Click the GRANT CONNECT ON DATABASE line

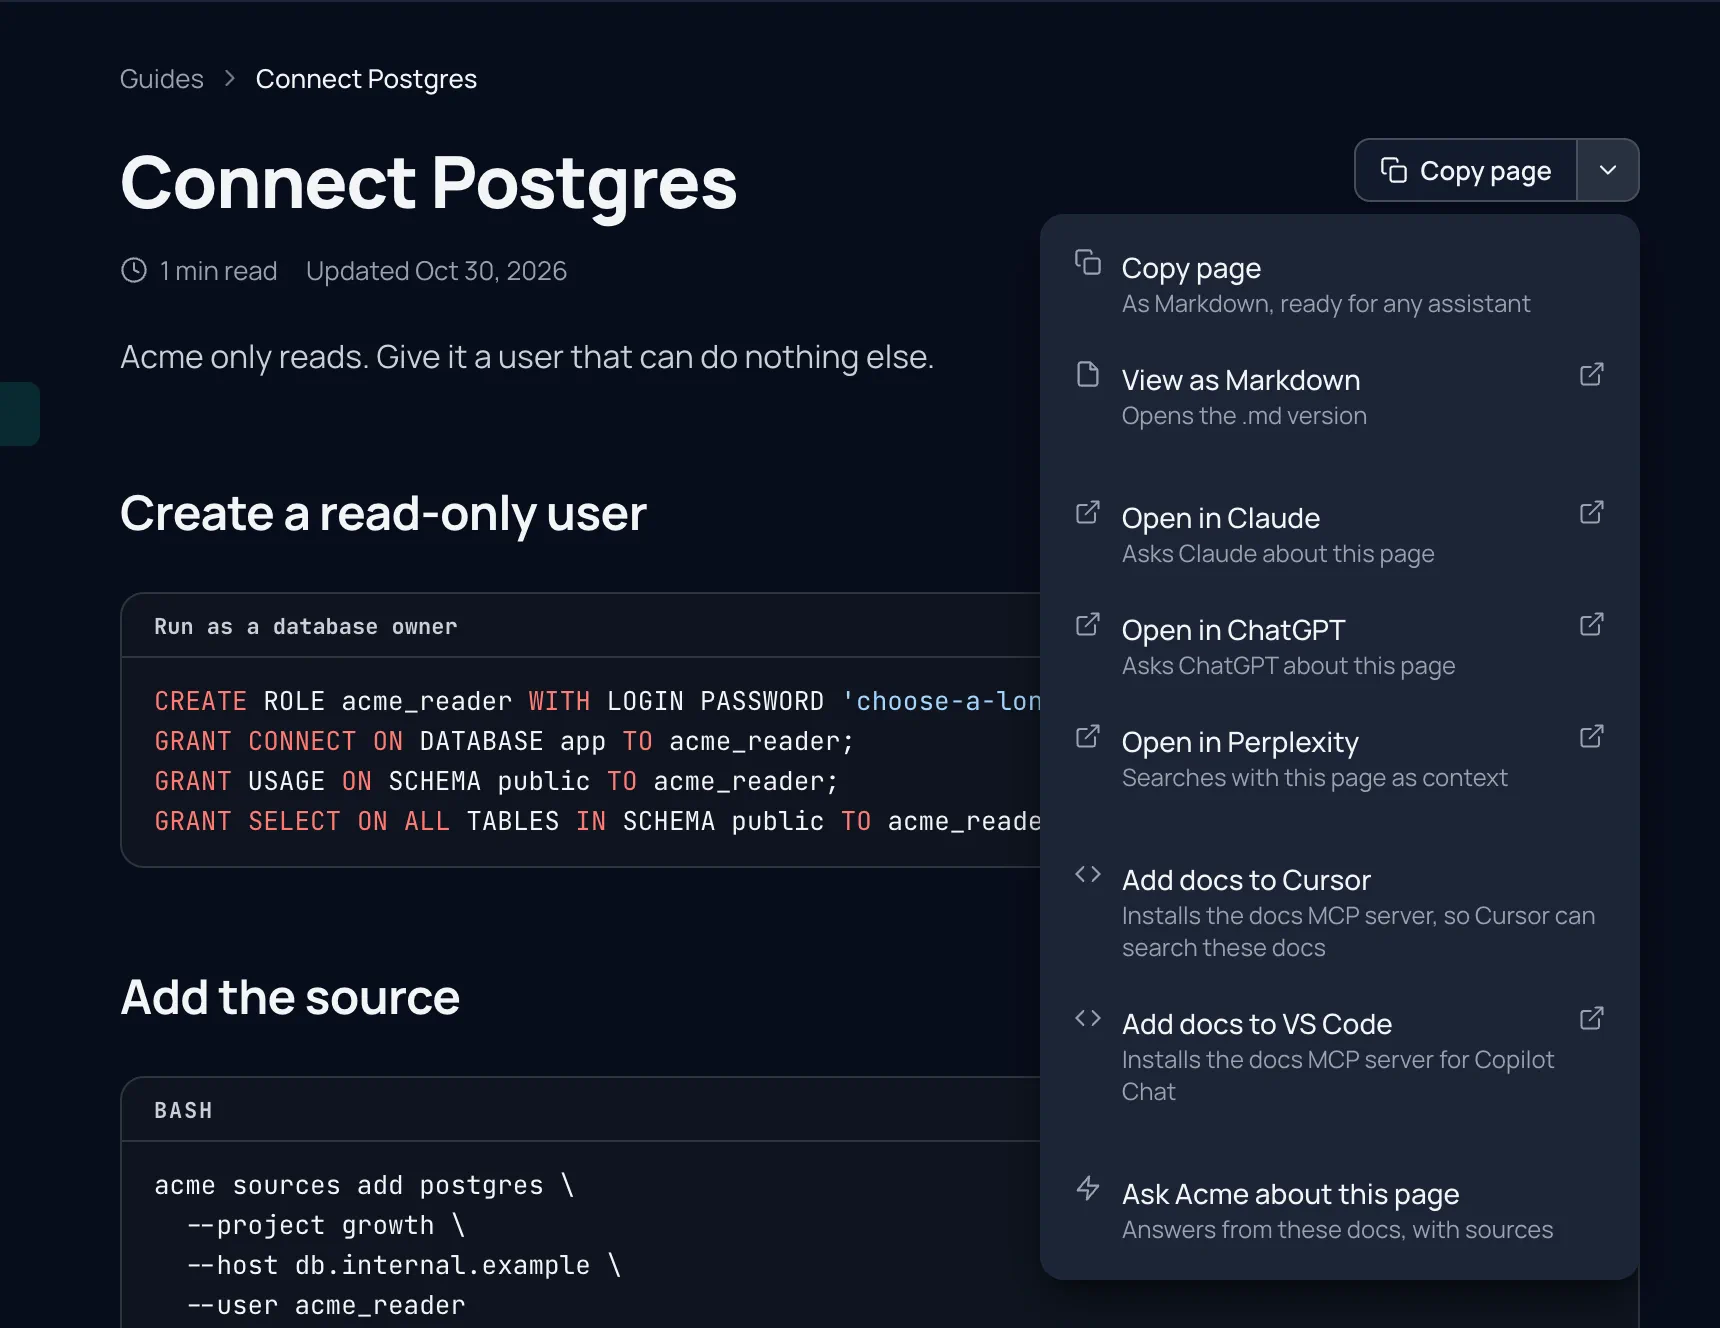(504, 741)
